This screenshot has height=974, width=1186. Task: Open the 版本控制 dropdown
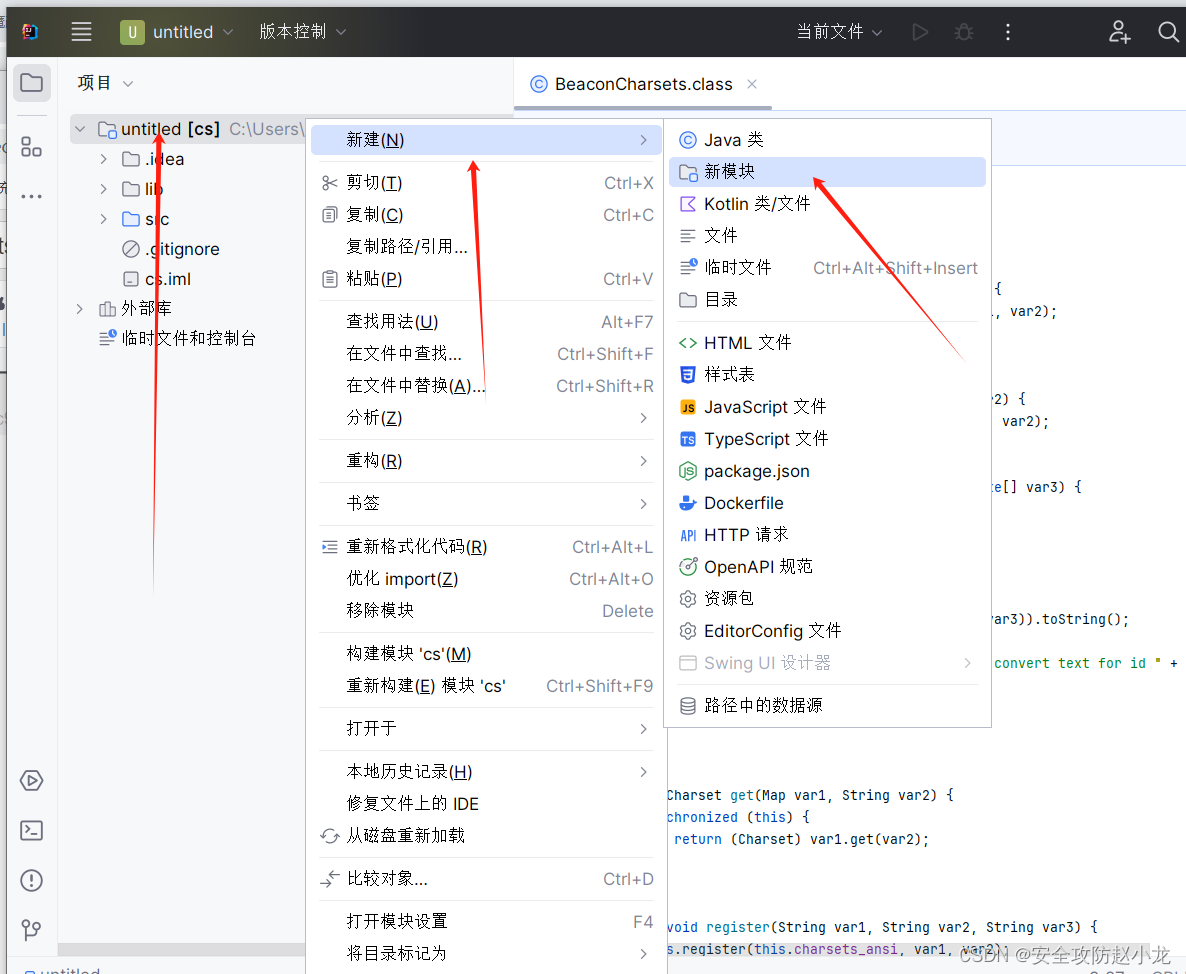pos(303,32)
